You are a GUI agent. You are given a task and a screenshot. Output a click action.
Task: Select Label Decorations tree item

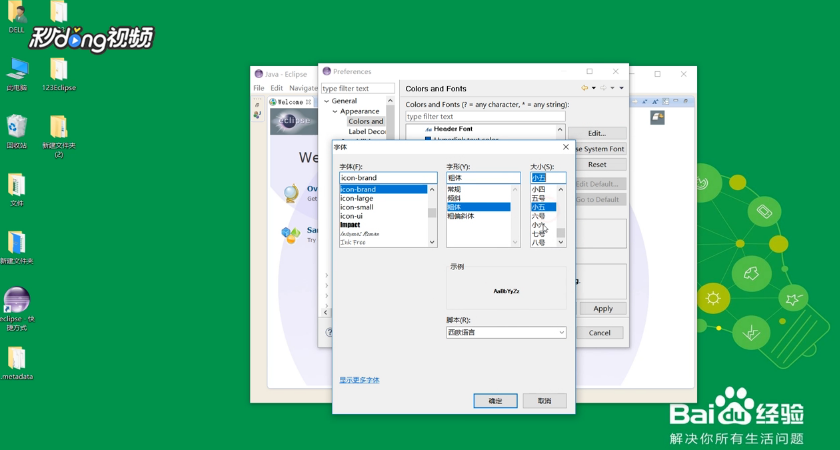point(367,132)
